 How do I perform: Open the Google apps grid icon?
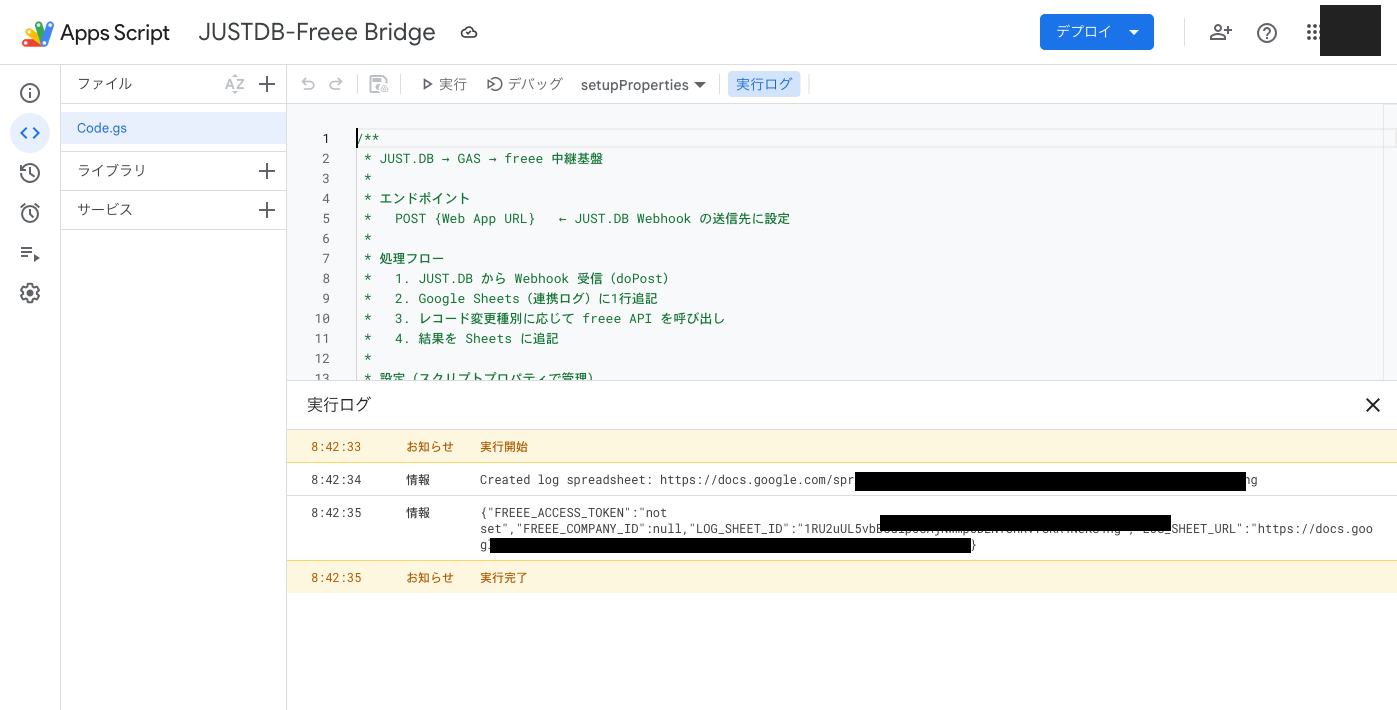click(1313, 32)
